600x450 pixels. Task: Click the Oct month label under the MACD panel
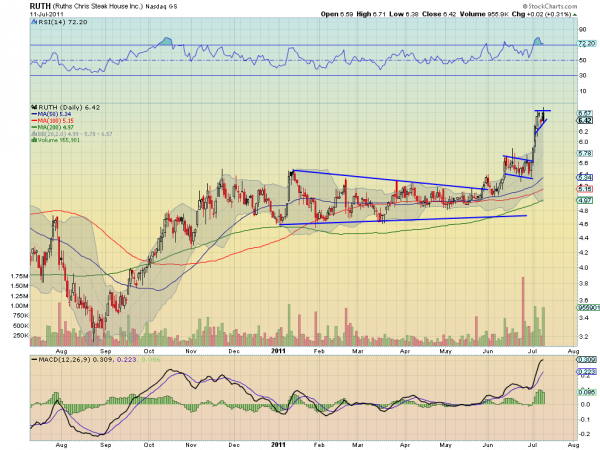point(149,445)
